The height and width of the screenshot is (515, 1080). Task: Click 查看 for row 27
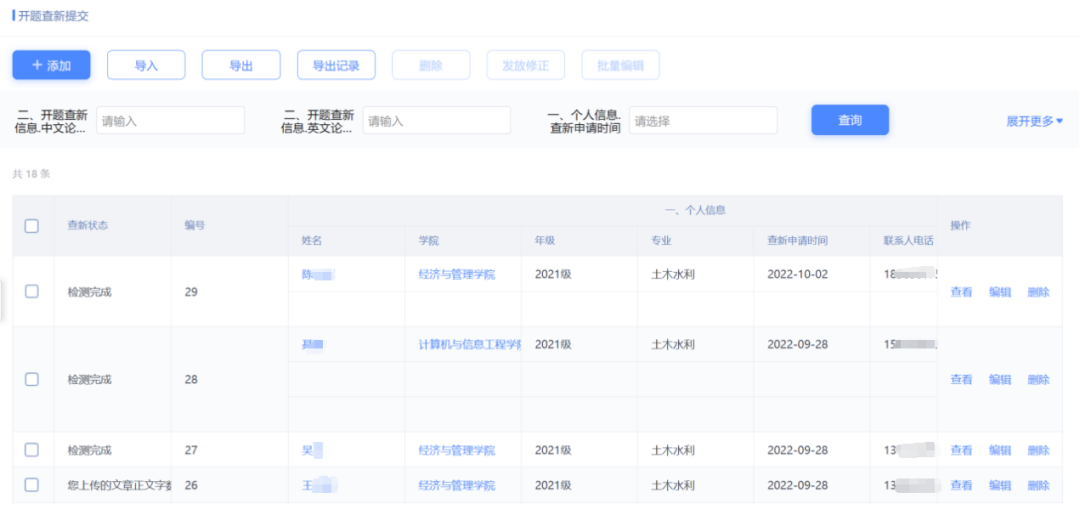click(962, 450)
